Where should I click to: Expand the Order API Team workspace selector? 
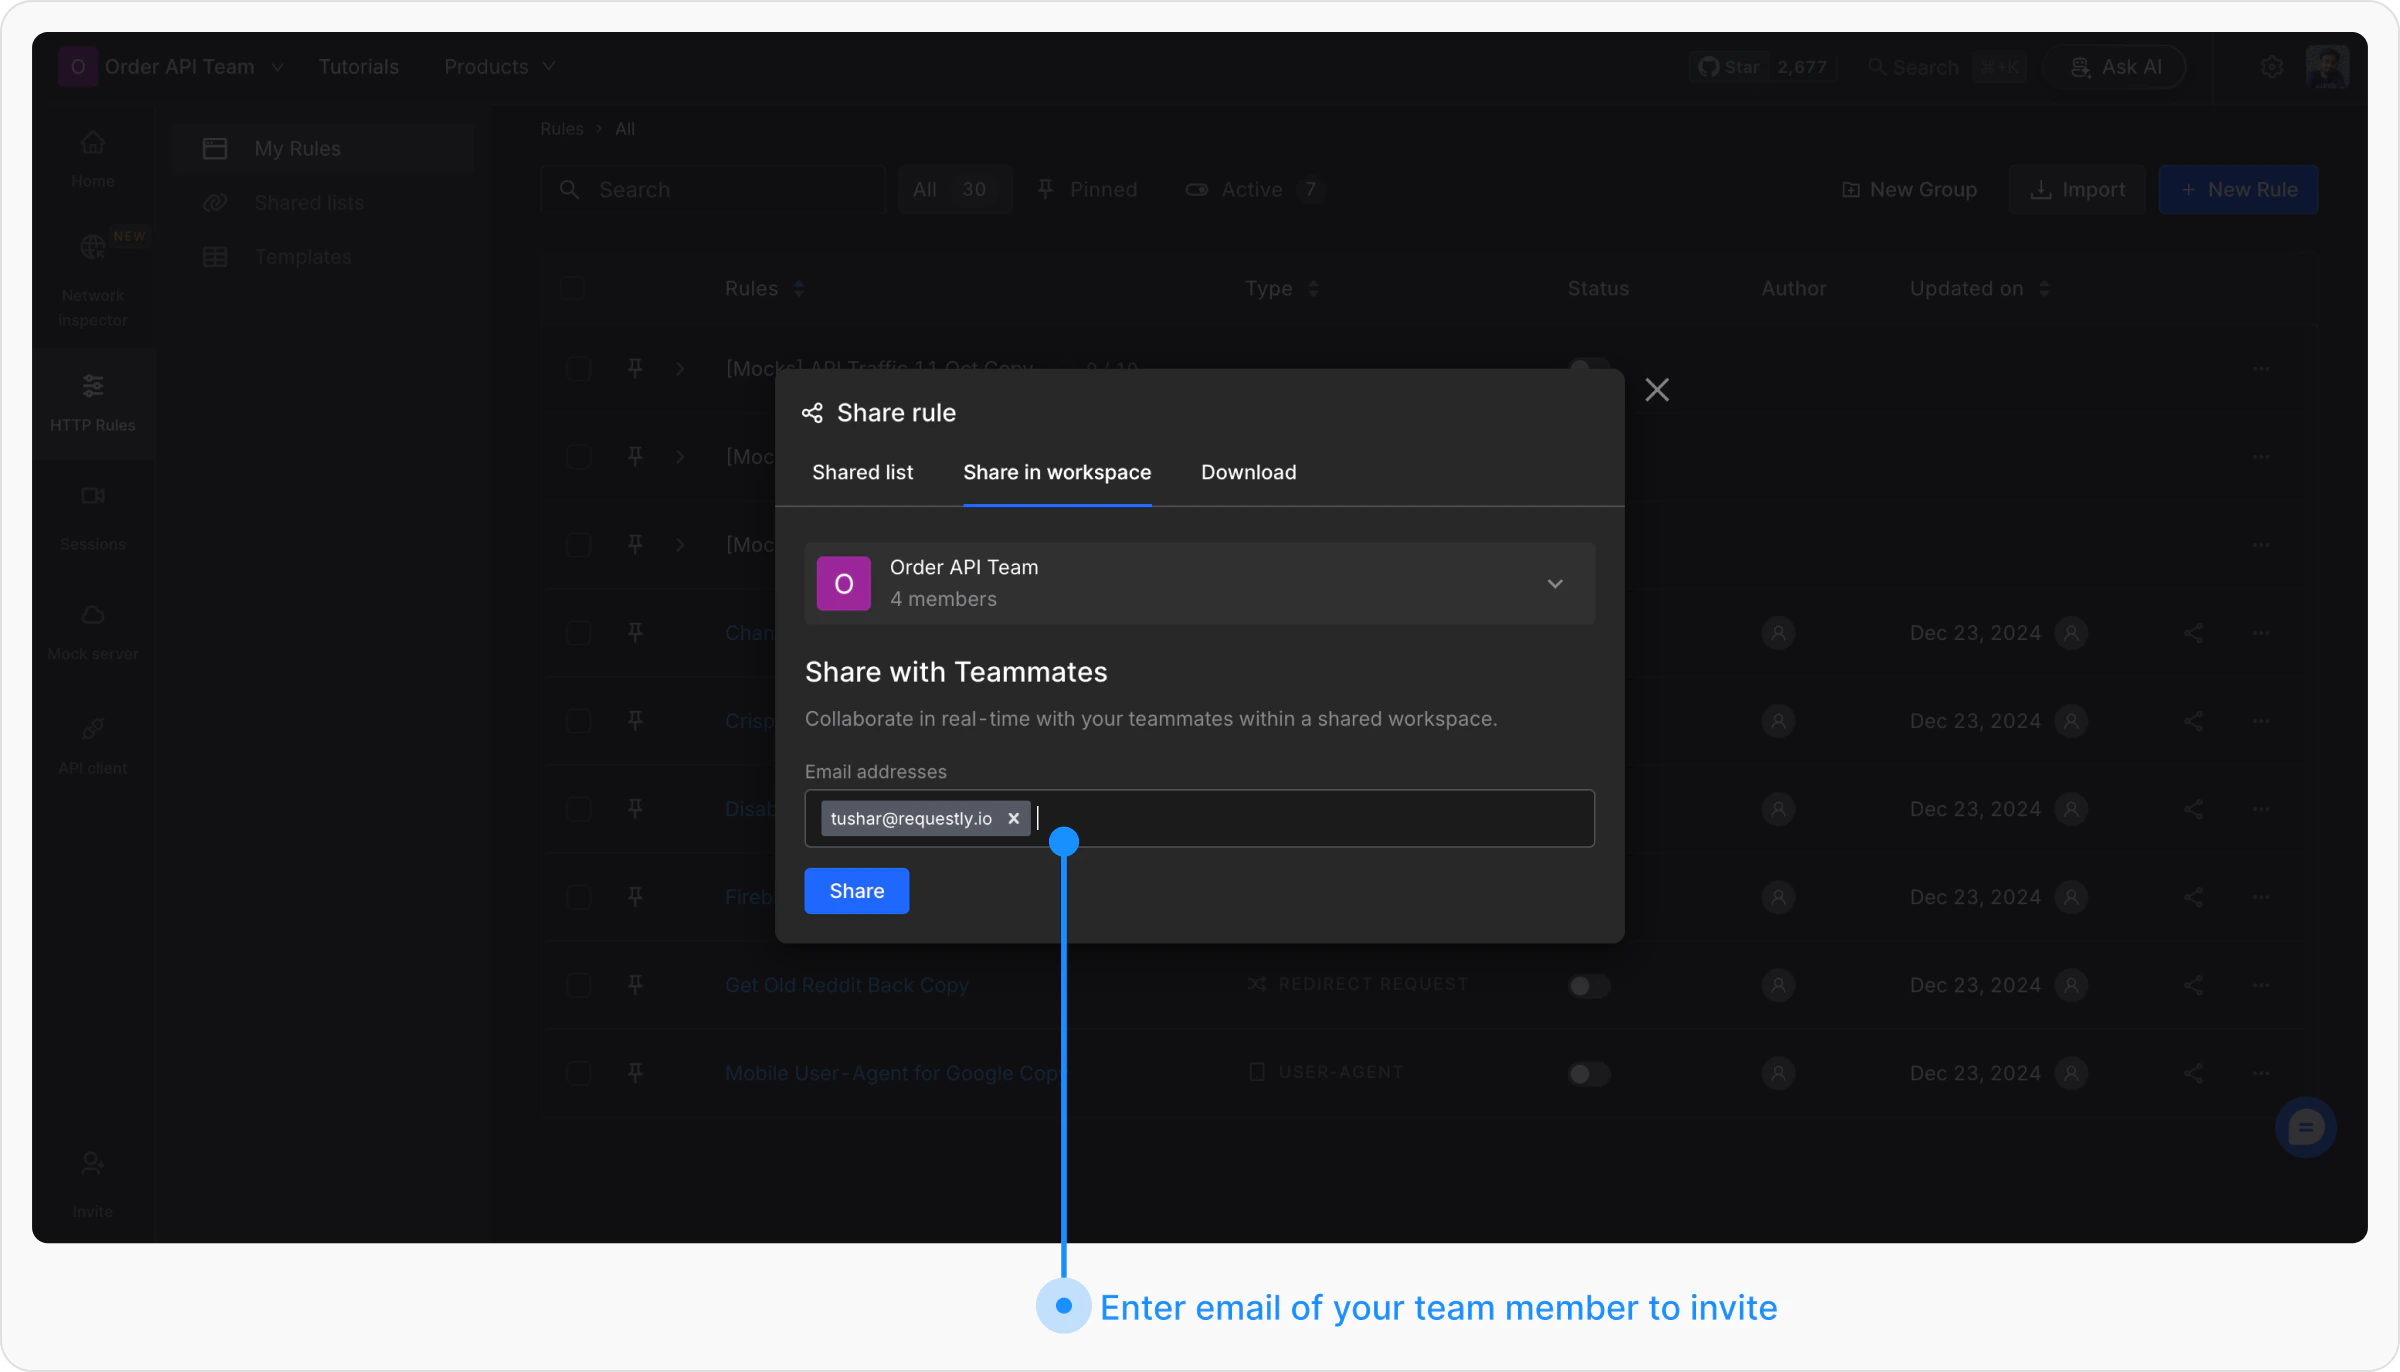click(x=1199, y=583)
